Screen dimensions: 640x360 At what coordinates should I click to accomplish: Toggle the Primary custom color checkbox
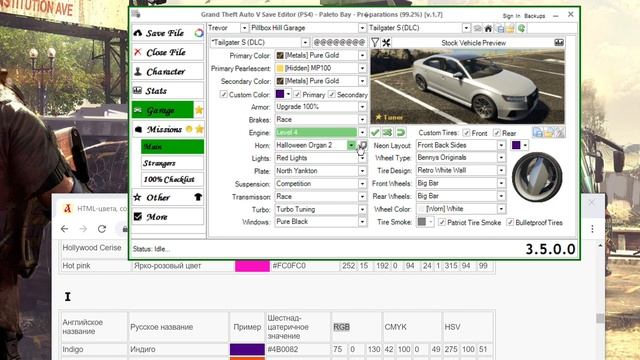tap(297, 94)
